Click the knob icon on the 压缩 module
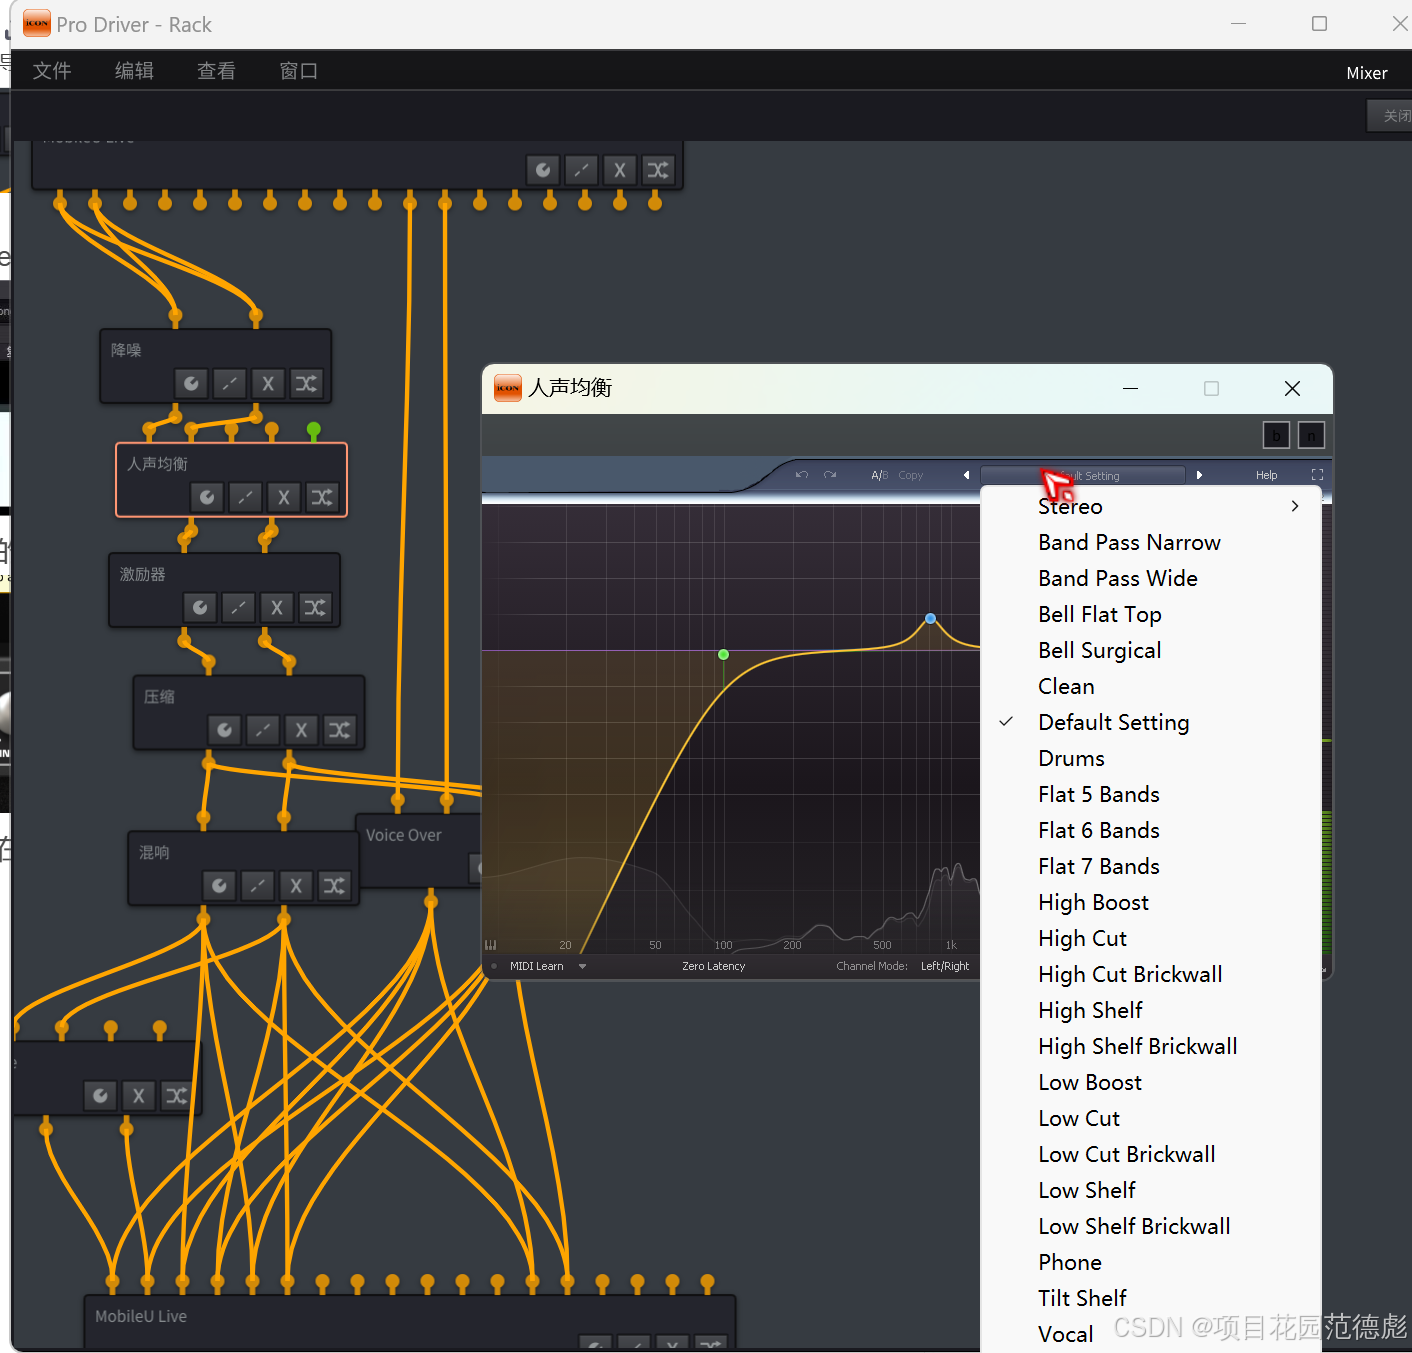1412x1353 pixels. click(224, 730)
